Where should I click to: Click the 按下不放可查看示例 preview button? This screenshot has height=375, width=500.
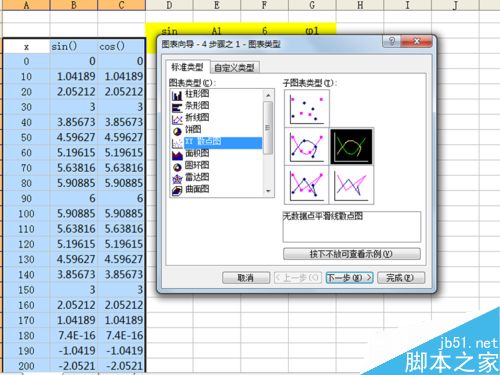tap(351, 254)
